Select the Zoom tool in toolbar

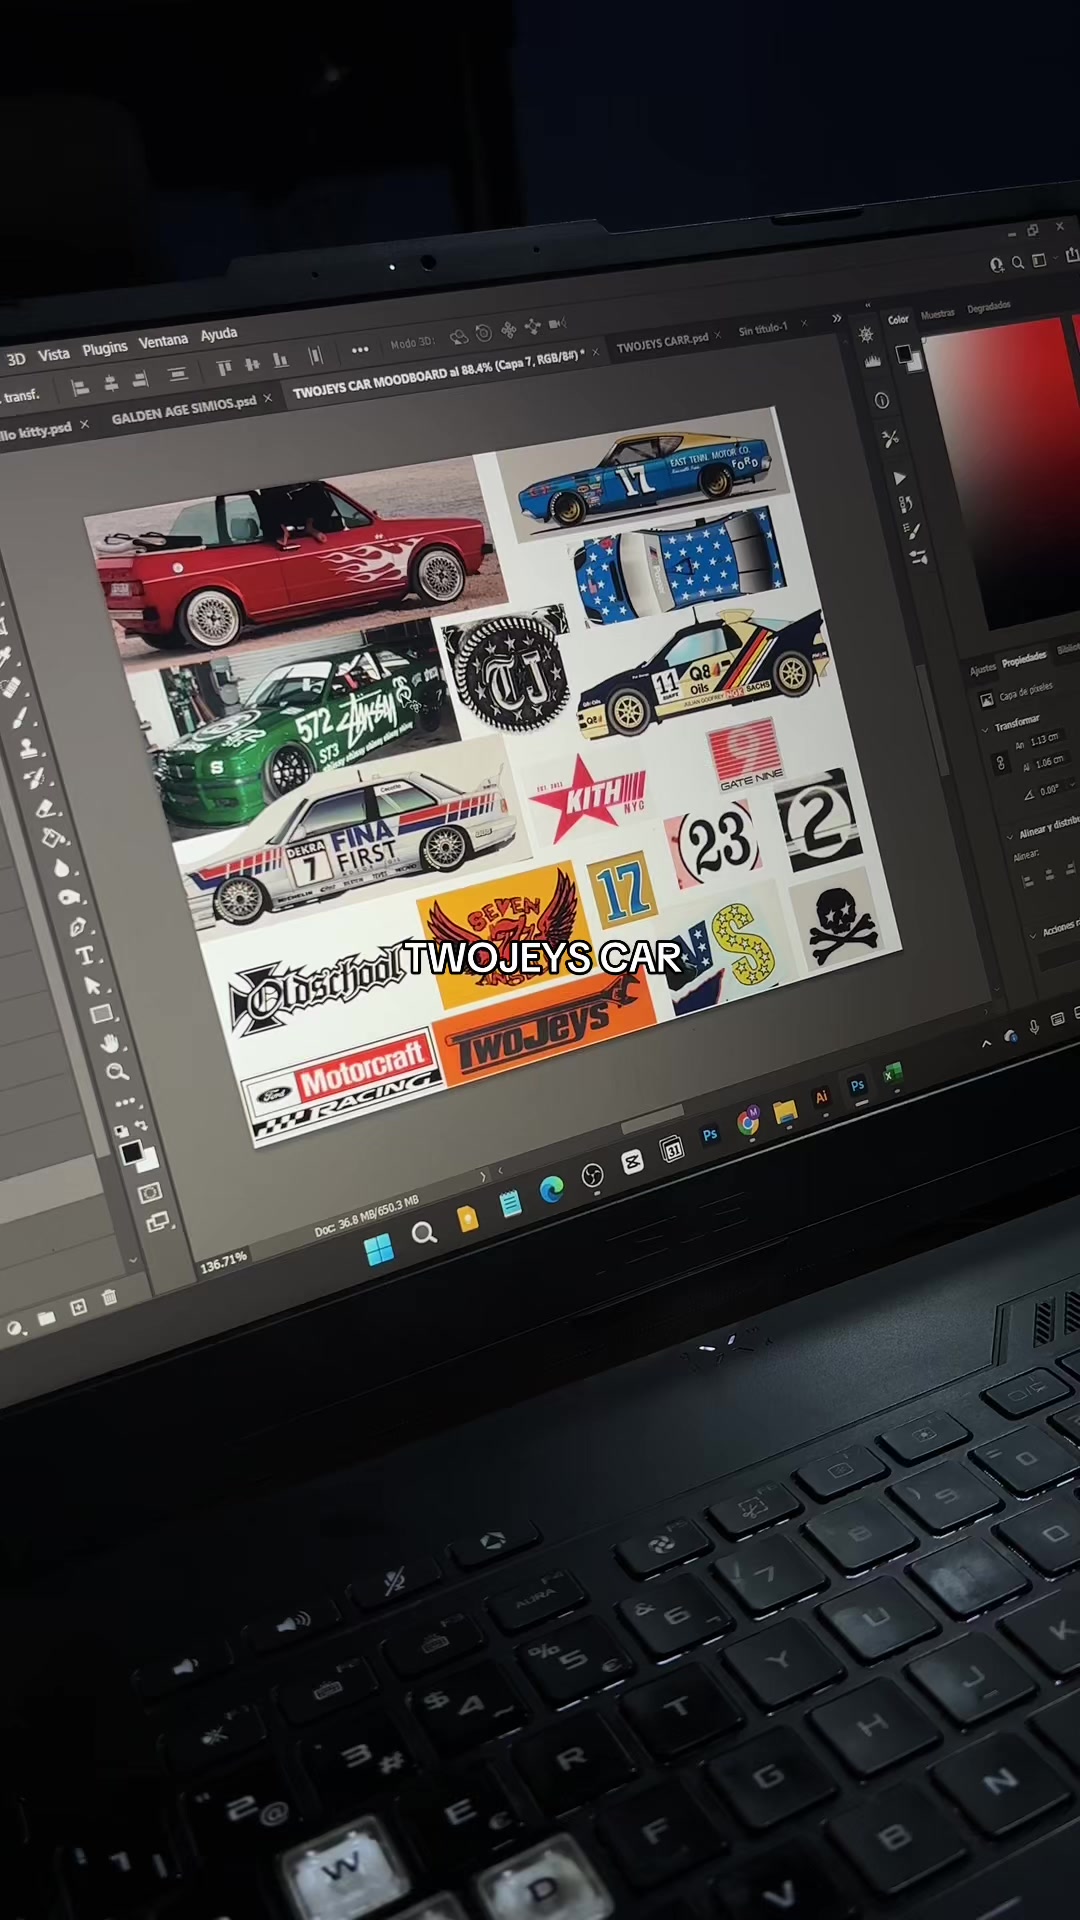point(117,1072)
